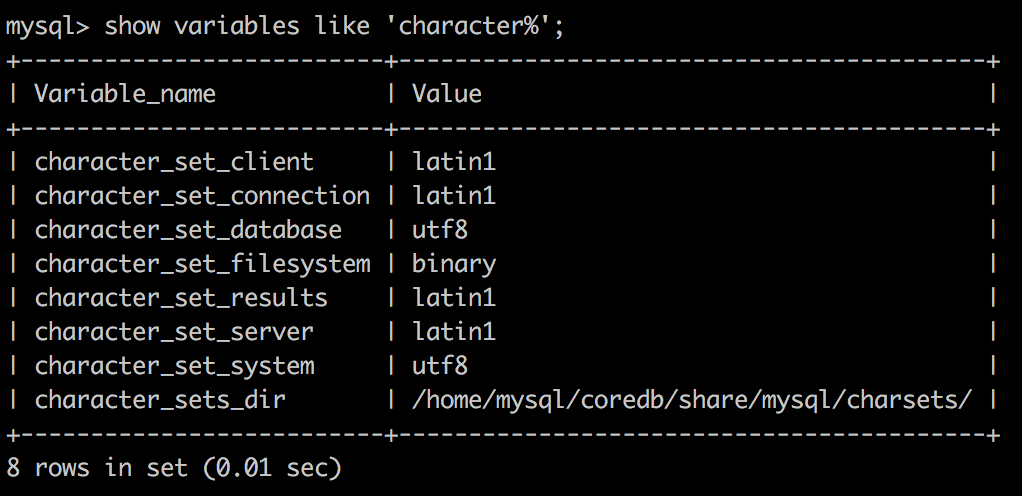Click latin1 value of character_set_results
1022x496 pixels.
point(454,298)
